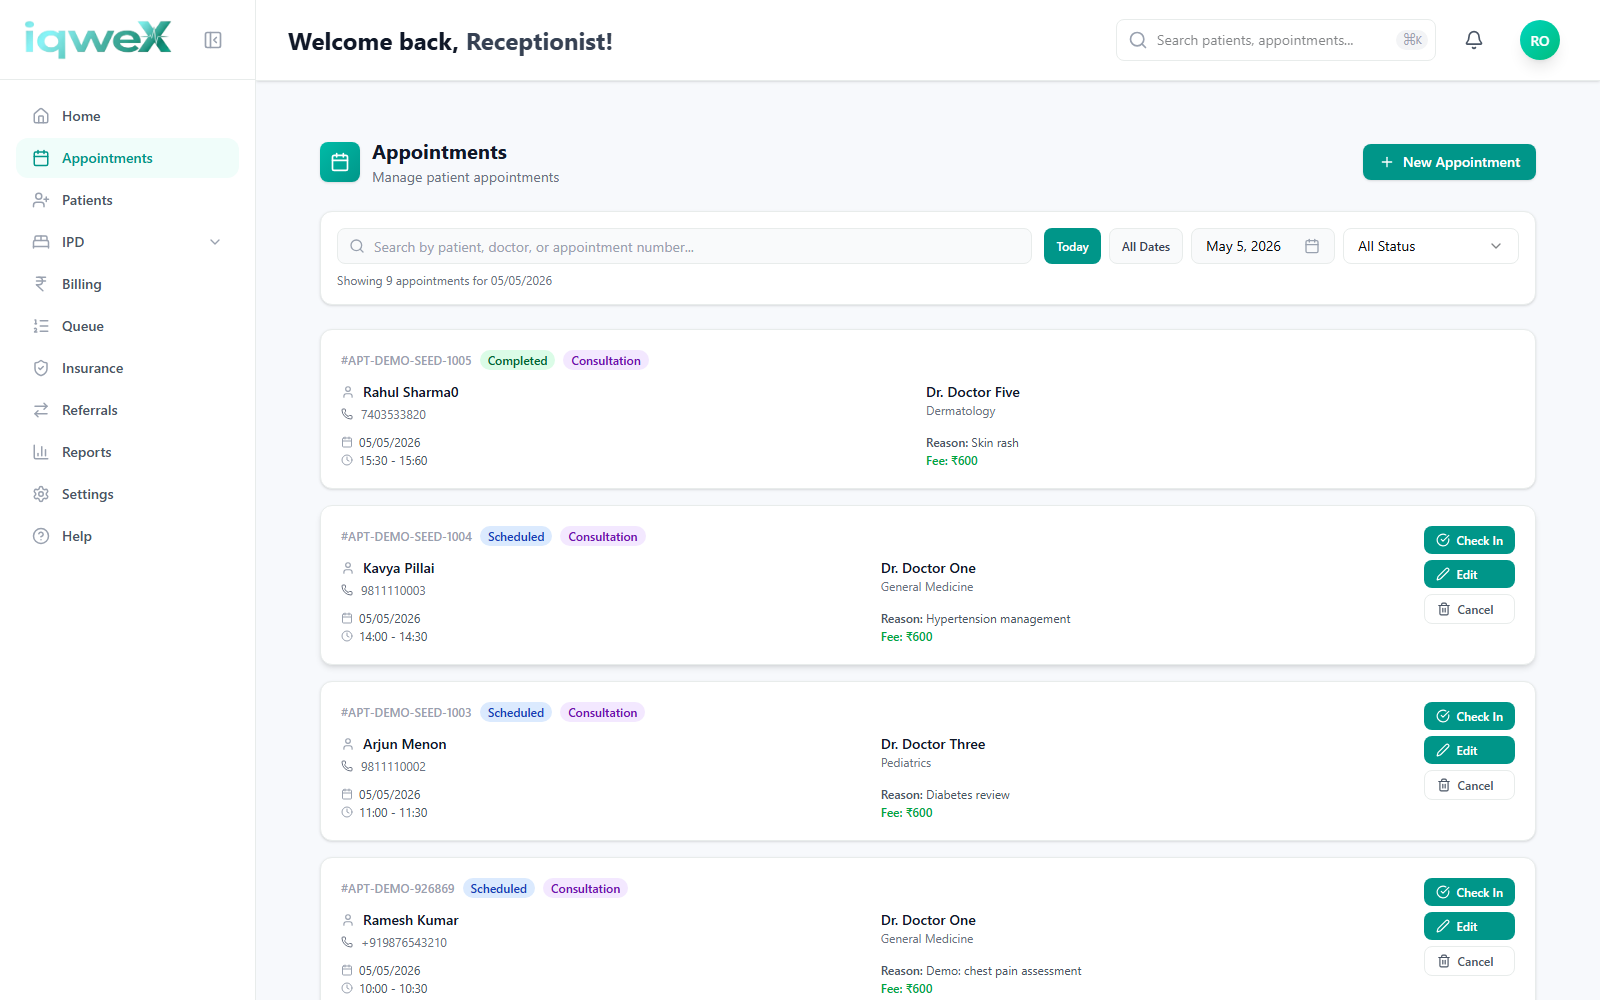Check In Kavya Pillai
The image size is (1600, 1000).
point(1469,540)
